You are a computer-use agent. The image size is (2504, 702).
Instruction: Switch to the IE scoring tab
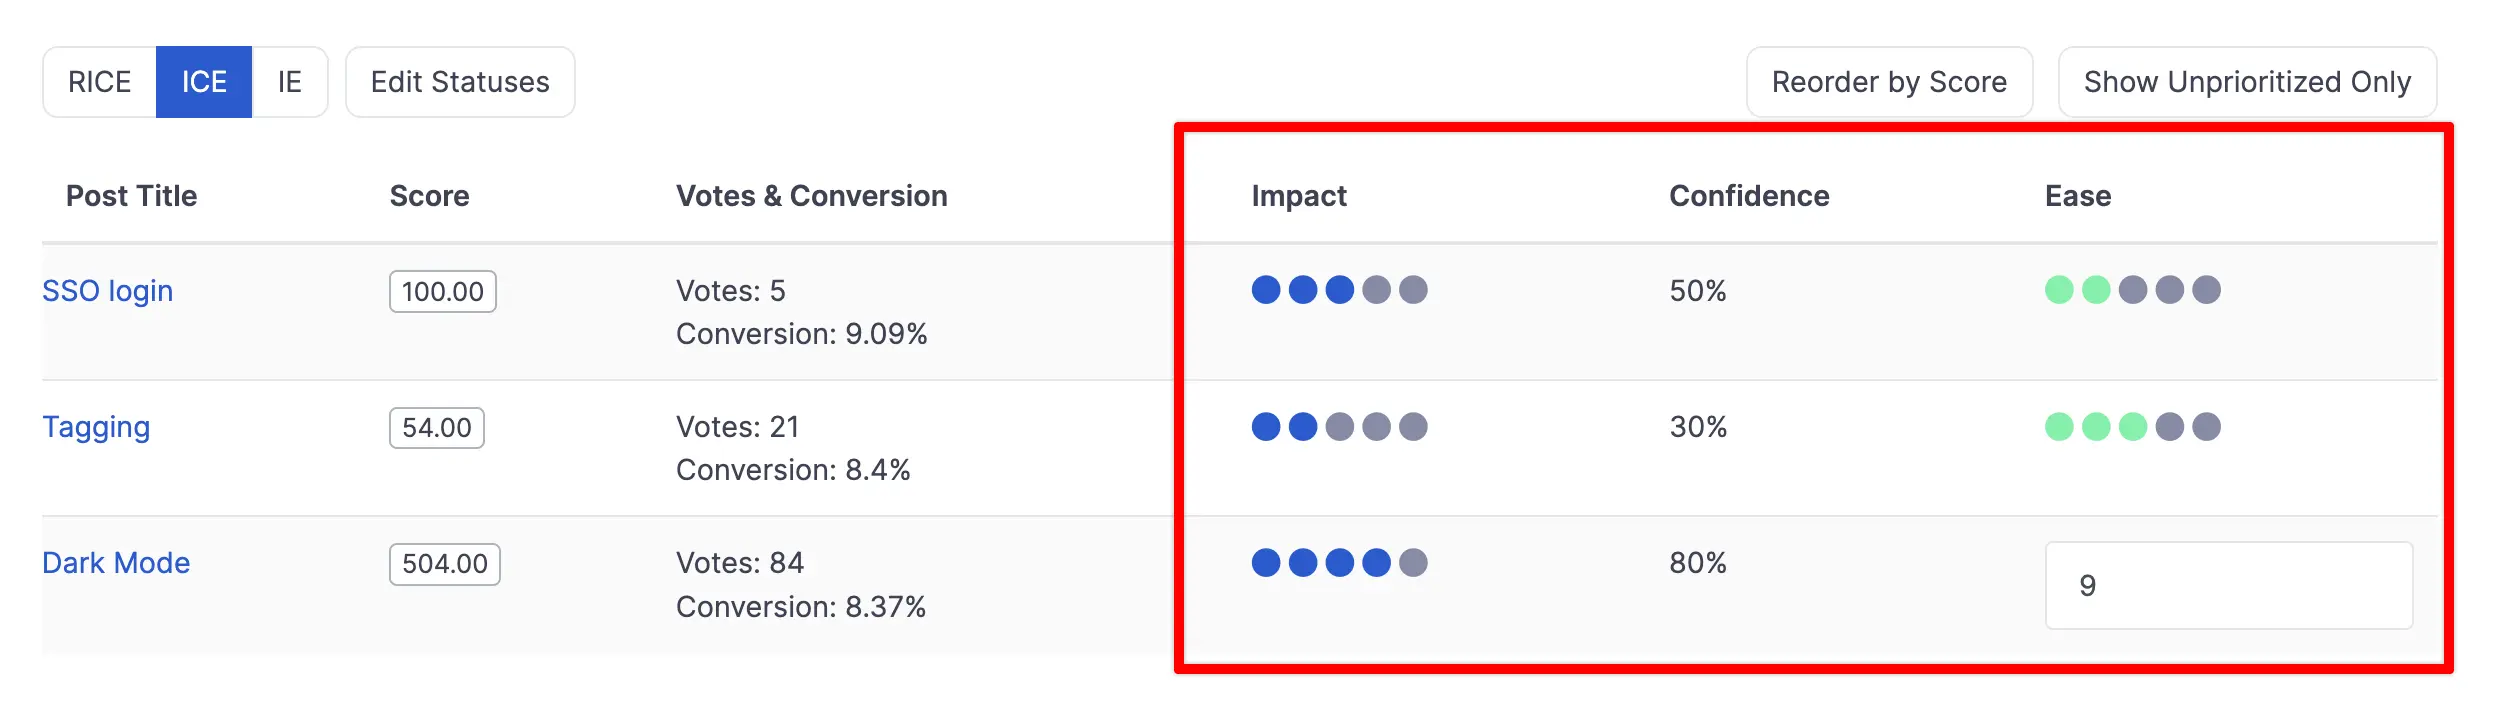(x=290, y=82)
